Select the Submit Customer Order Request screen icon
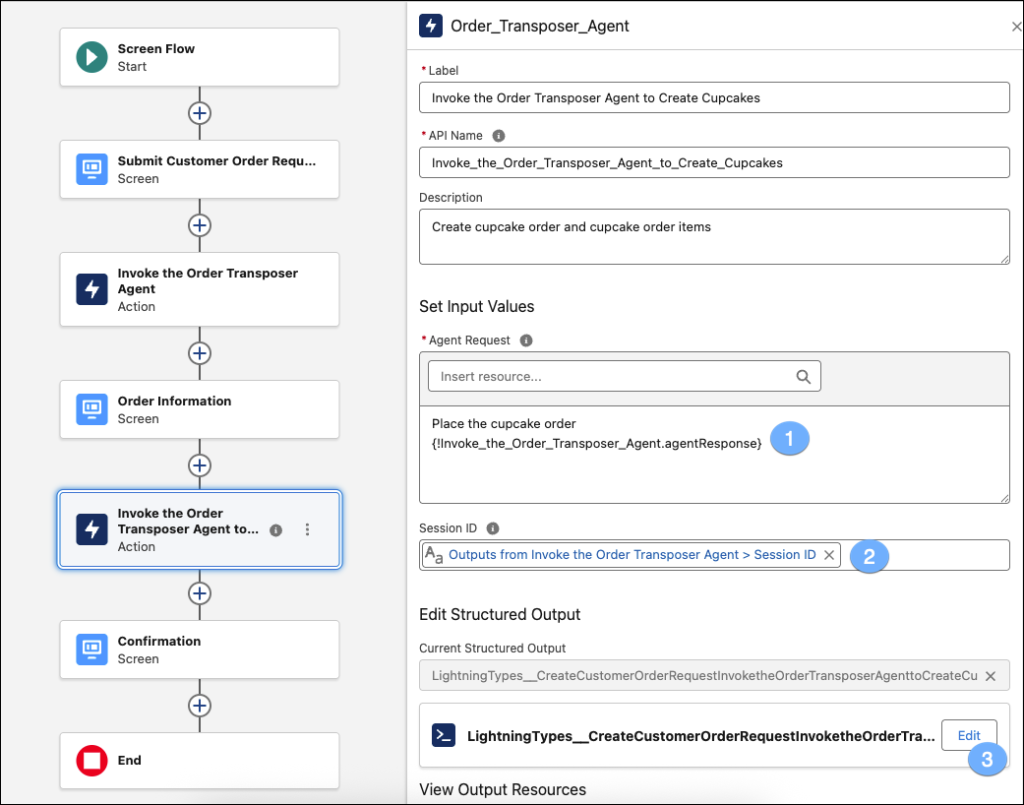Image resolution: width=1024 pixels, height=805 pixels. 92,170
